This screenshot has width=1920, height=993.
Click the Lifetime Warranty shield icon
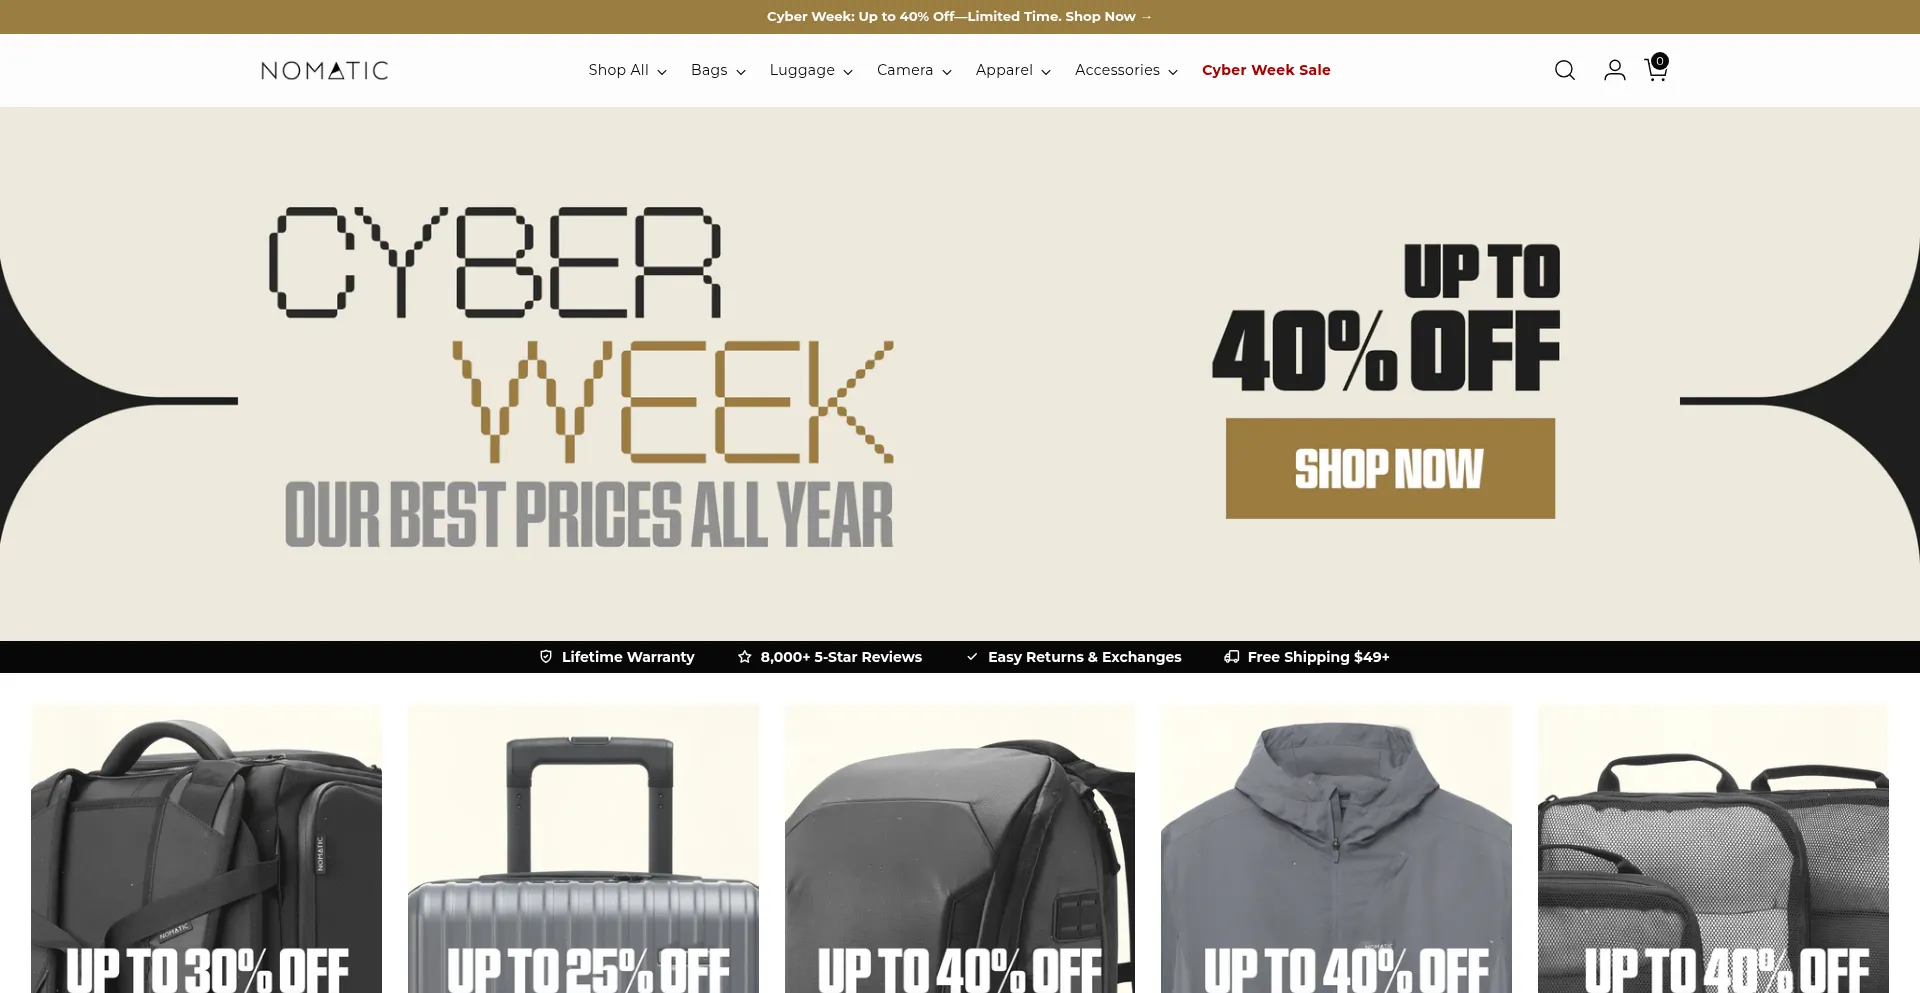(x=546, y=657)
